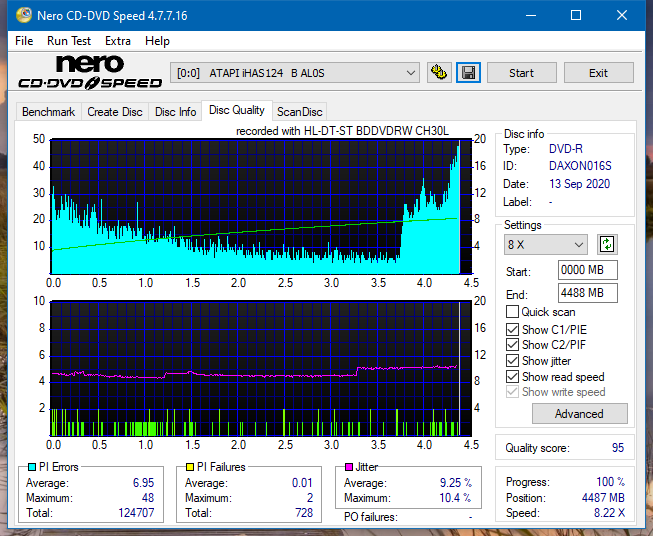Enable the Quick scan checkbox

click(x=512, y=312)
